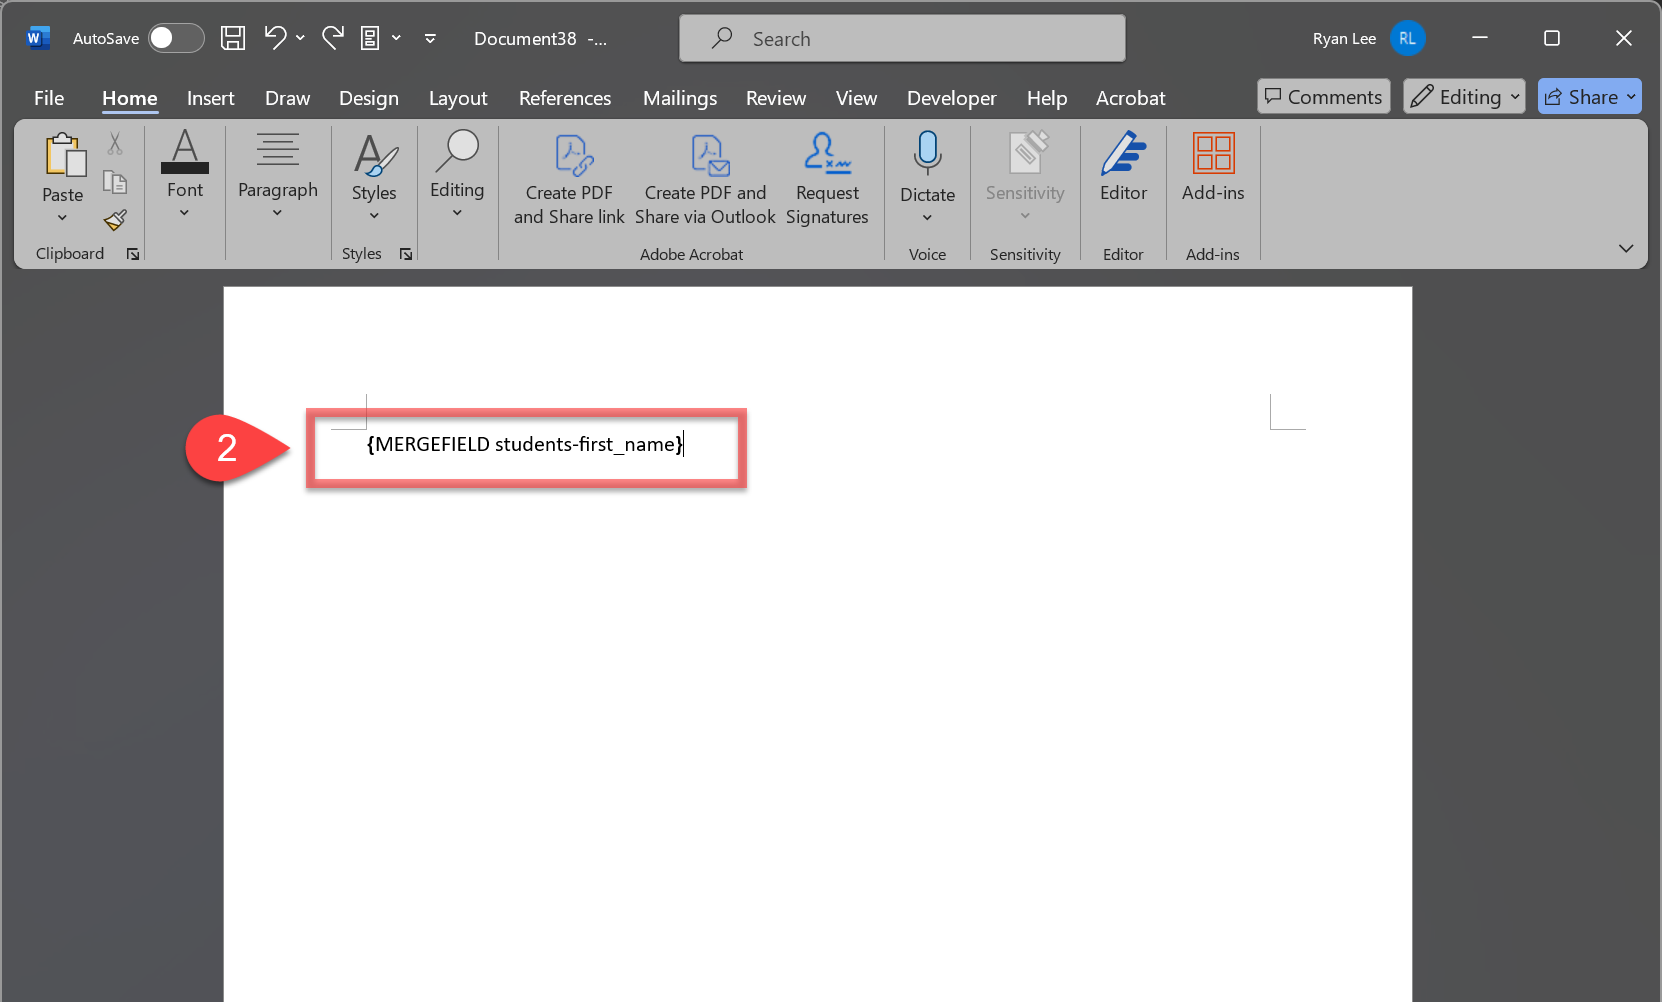Toggle the AutoSave switch

click(x=175, y=39)
